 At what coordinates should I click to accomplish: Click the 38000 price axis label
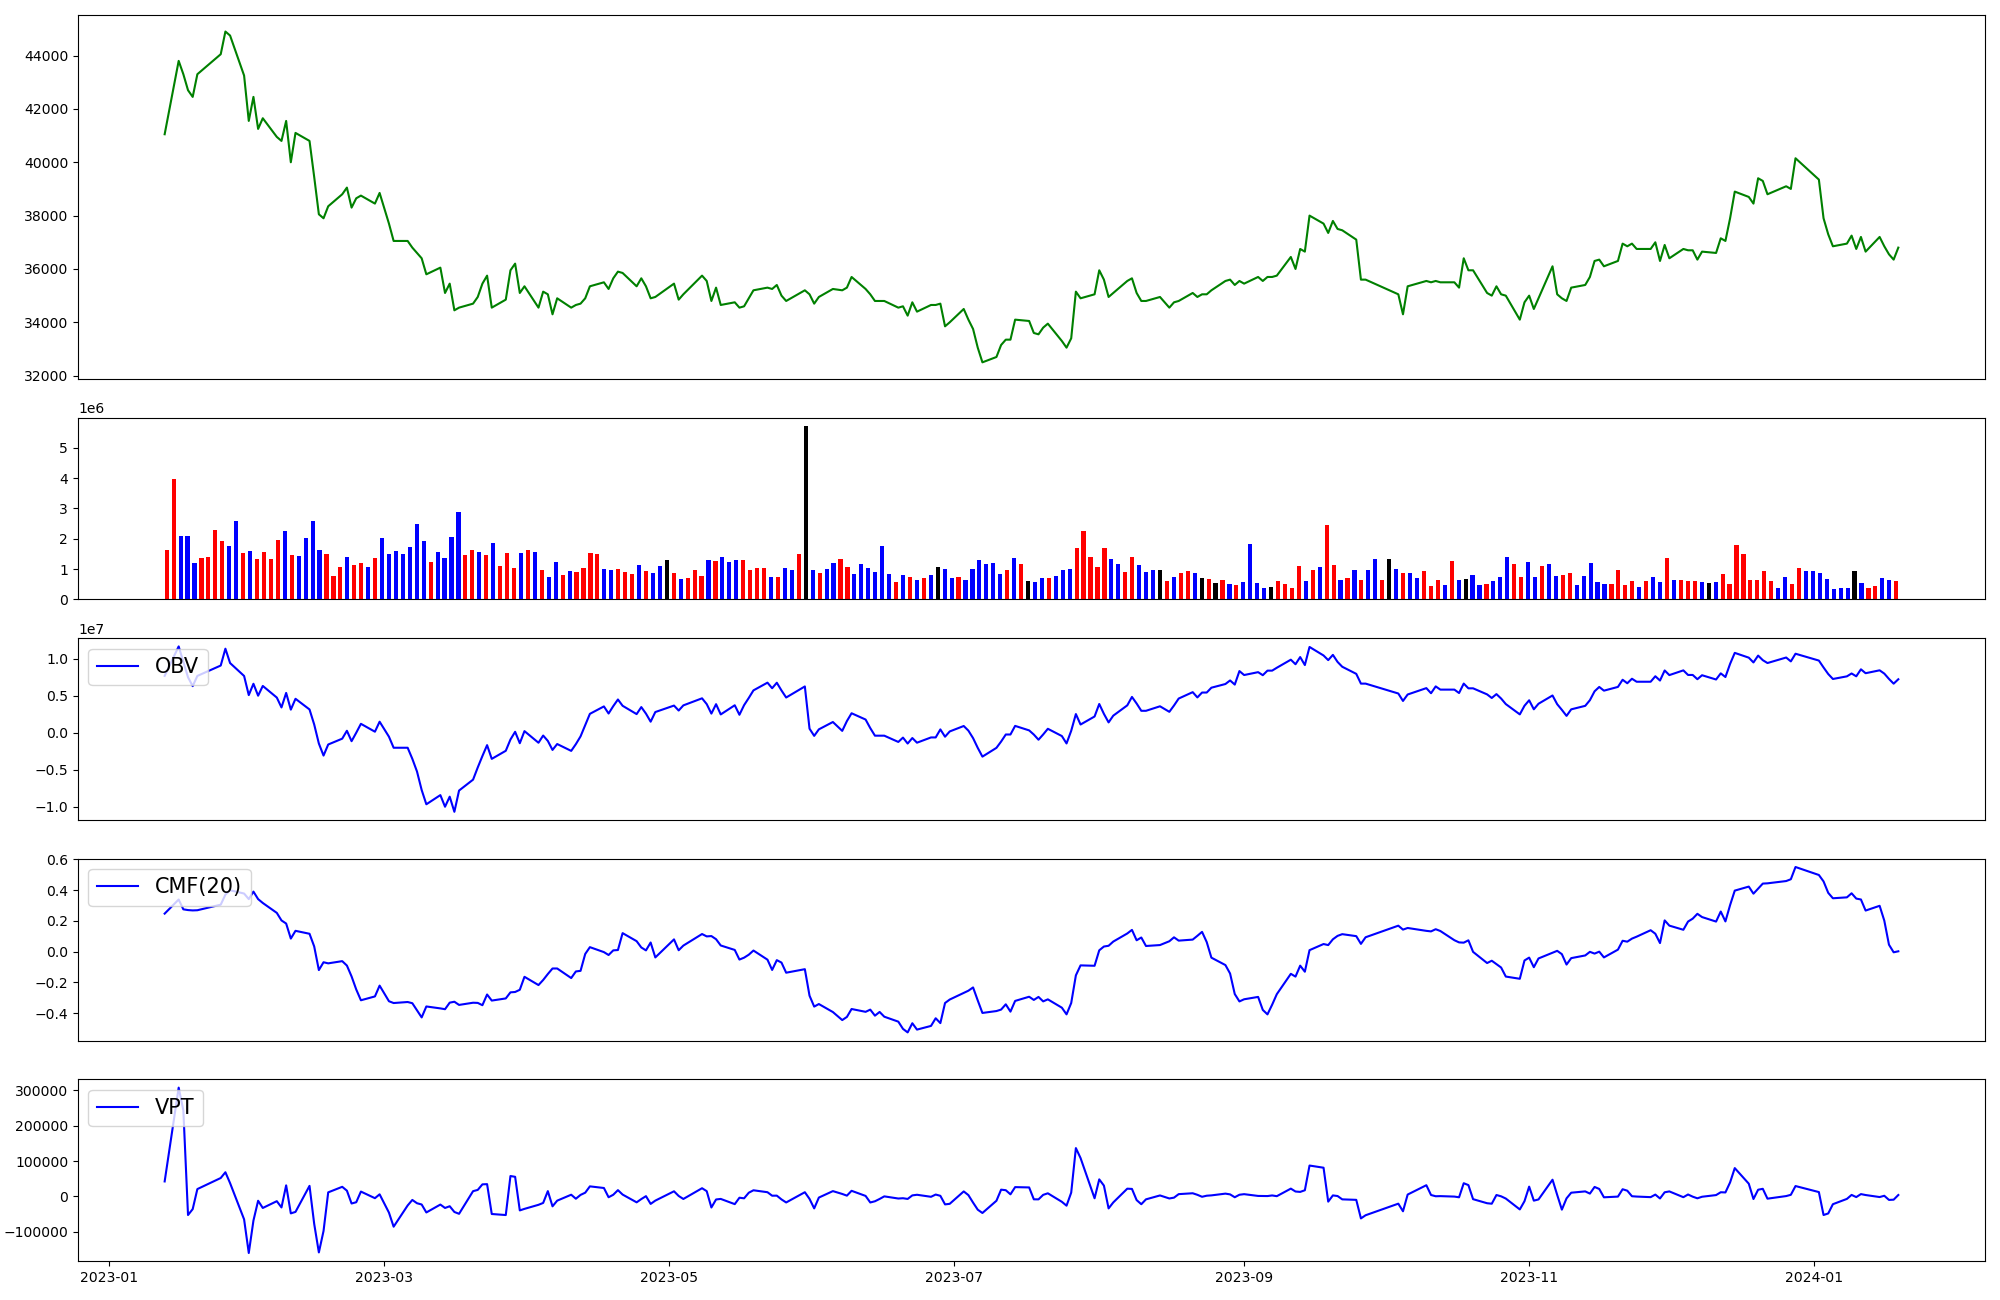click(46, 216)
